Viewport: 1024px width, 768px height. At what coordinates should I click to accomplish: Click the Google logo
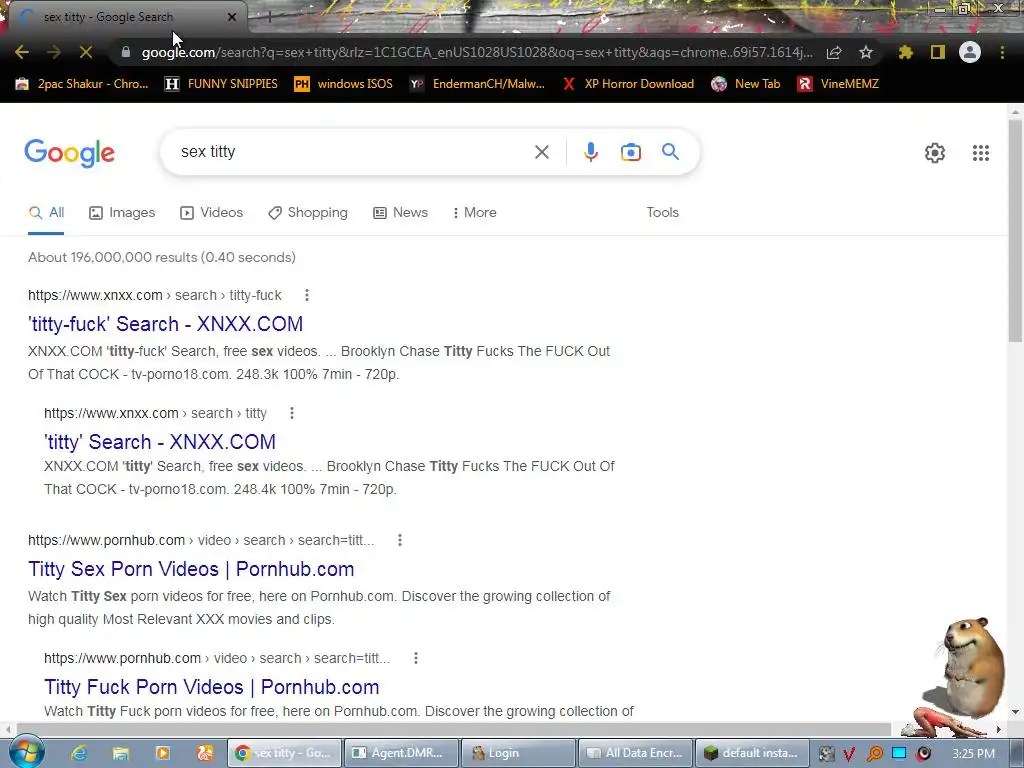[69, 153]
